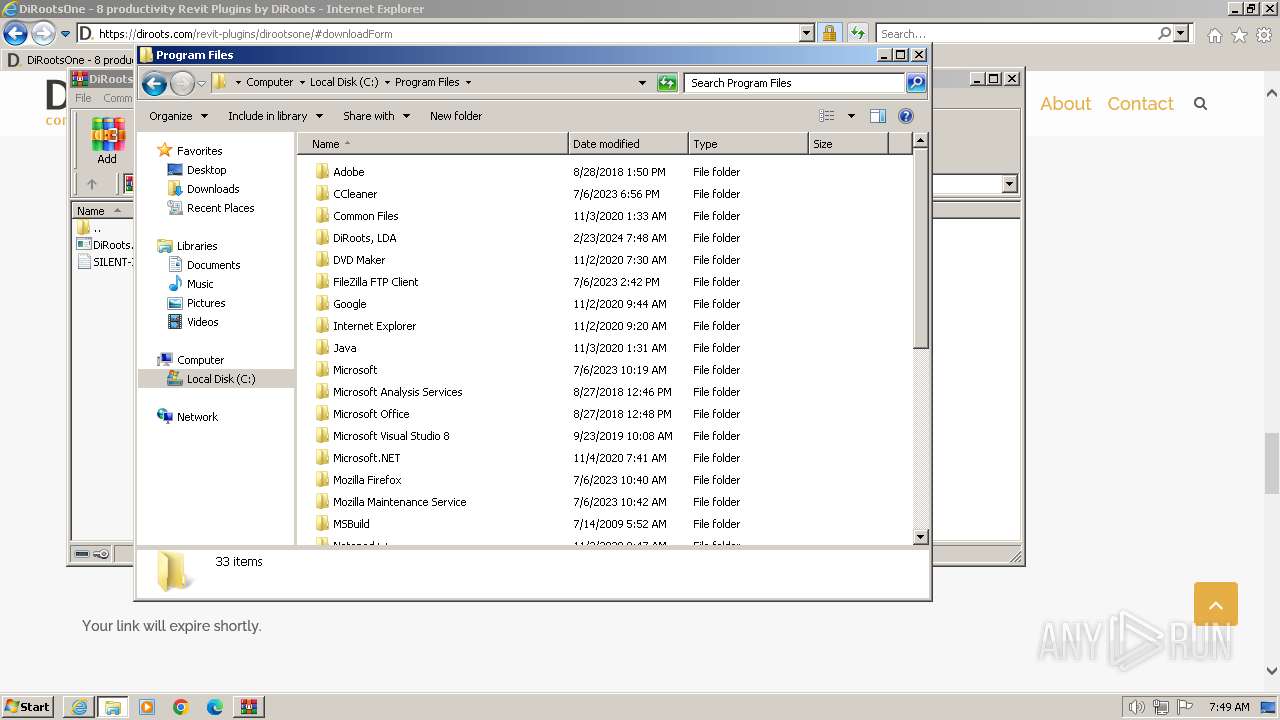1280x720 pixels.
Task: Change view using the views icon
Action: click(x=827, y=116)
